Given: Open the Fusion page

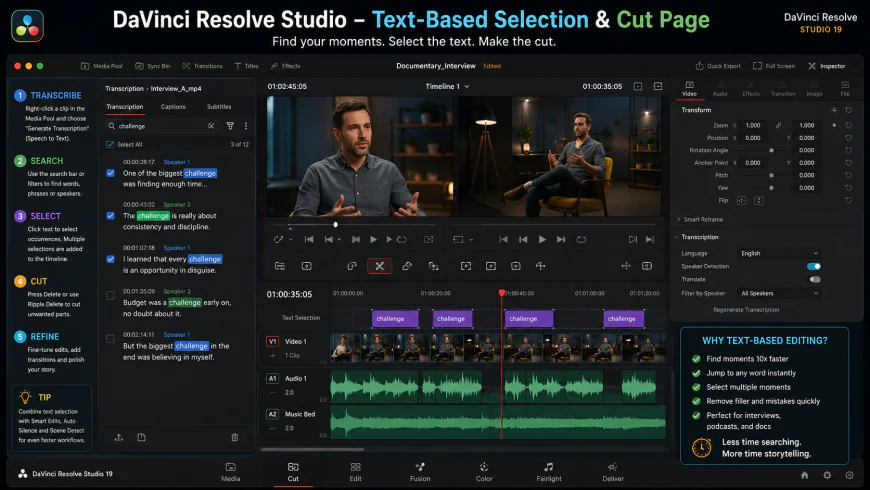Looking at the screenshot, I should pyautogui.click(x=420, y=472).
